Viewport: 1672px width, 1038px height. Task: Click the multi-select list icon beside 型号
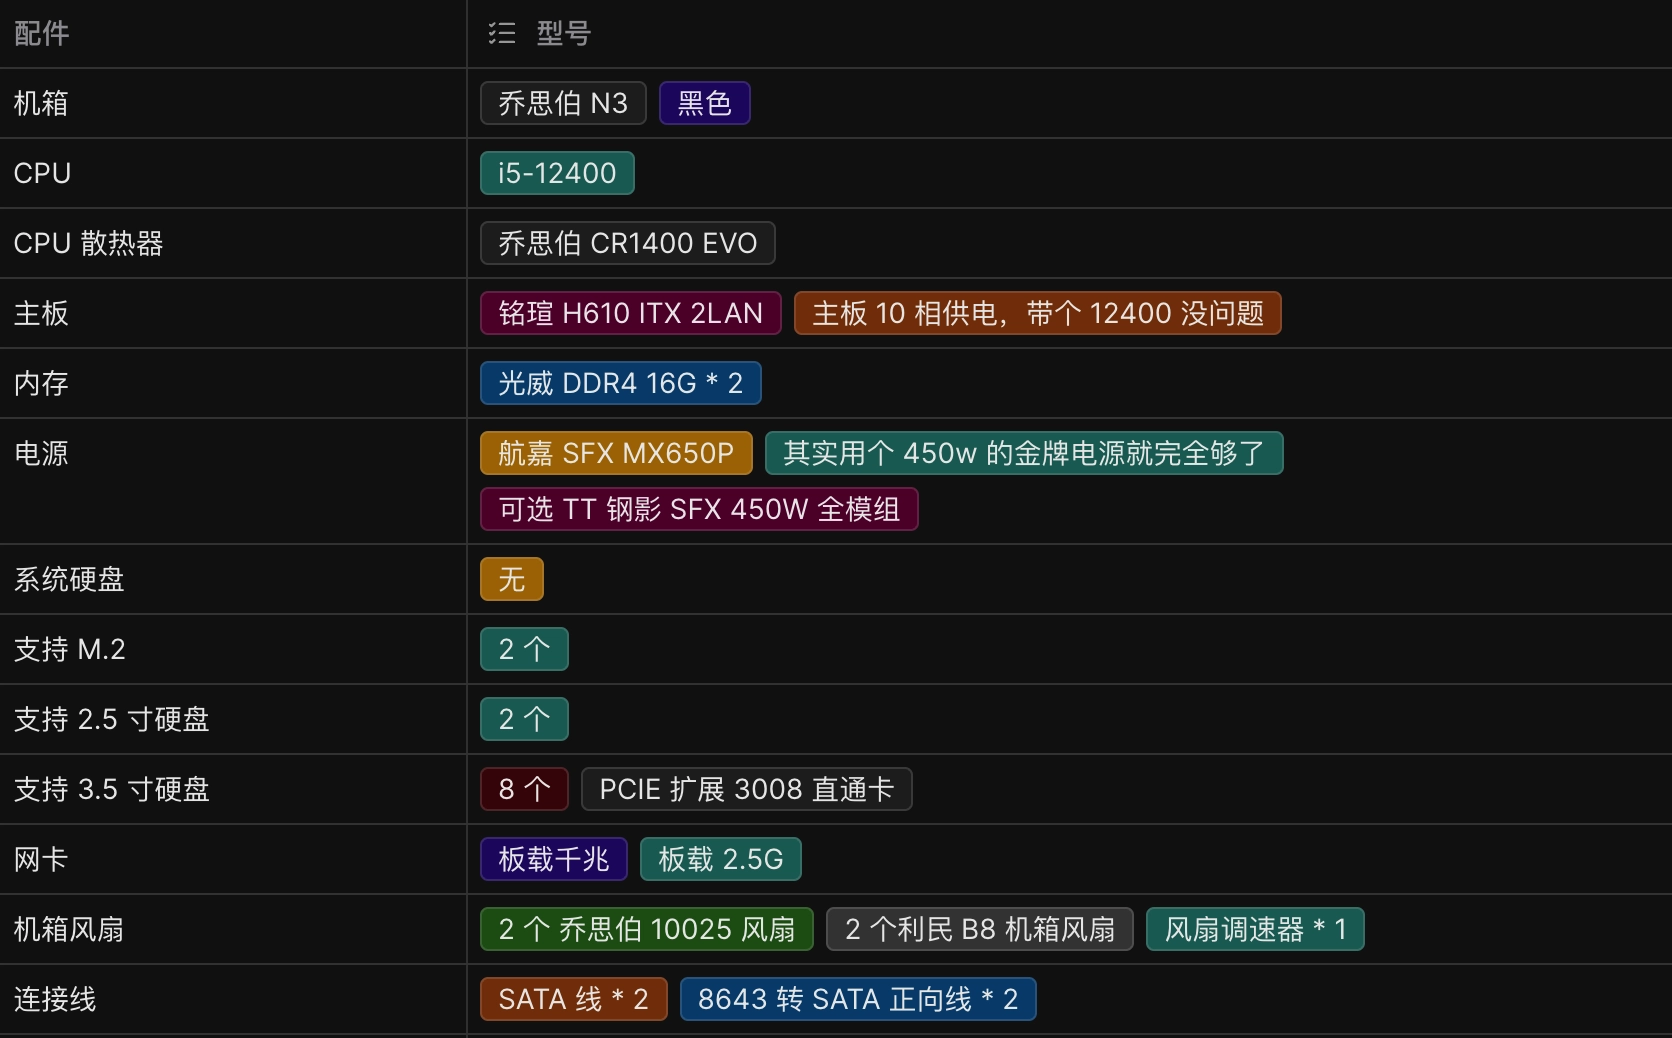pyautogui.click(x=502, y=34)
